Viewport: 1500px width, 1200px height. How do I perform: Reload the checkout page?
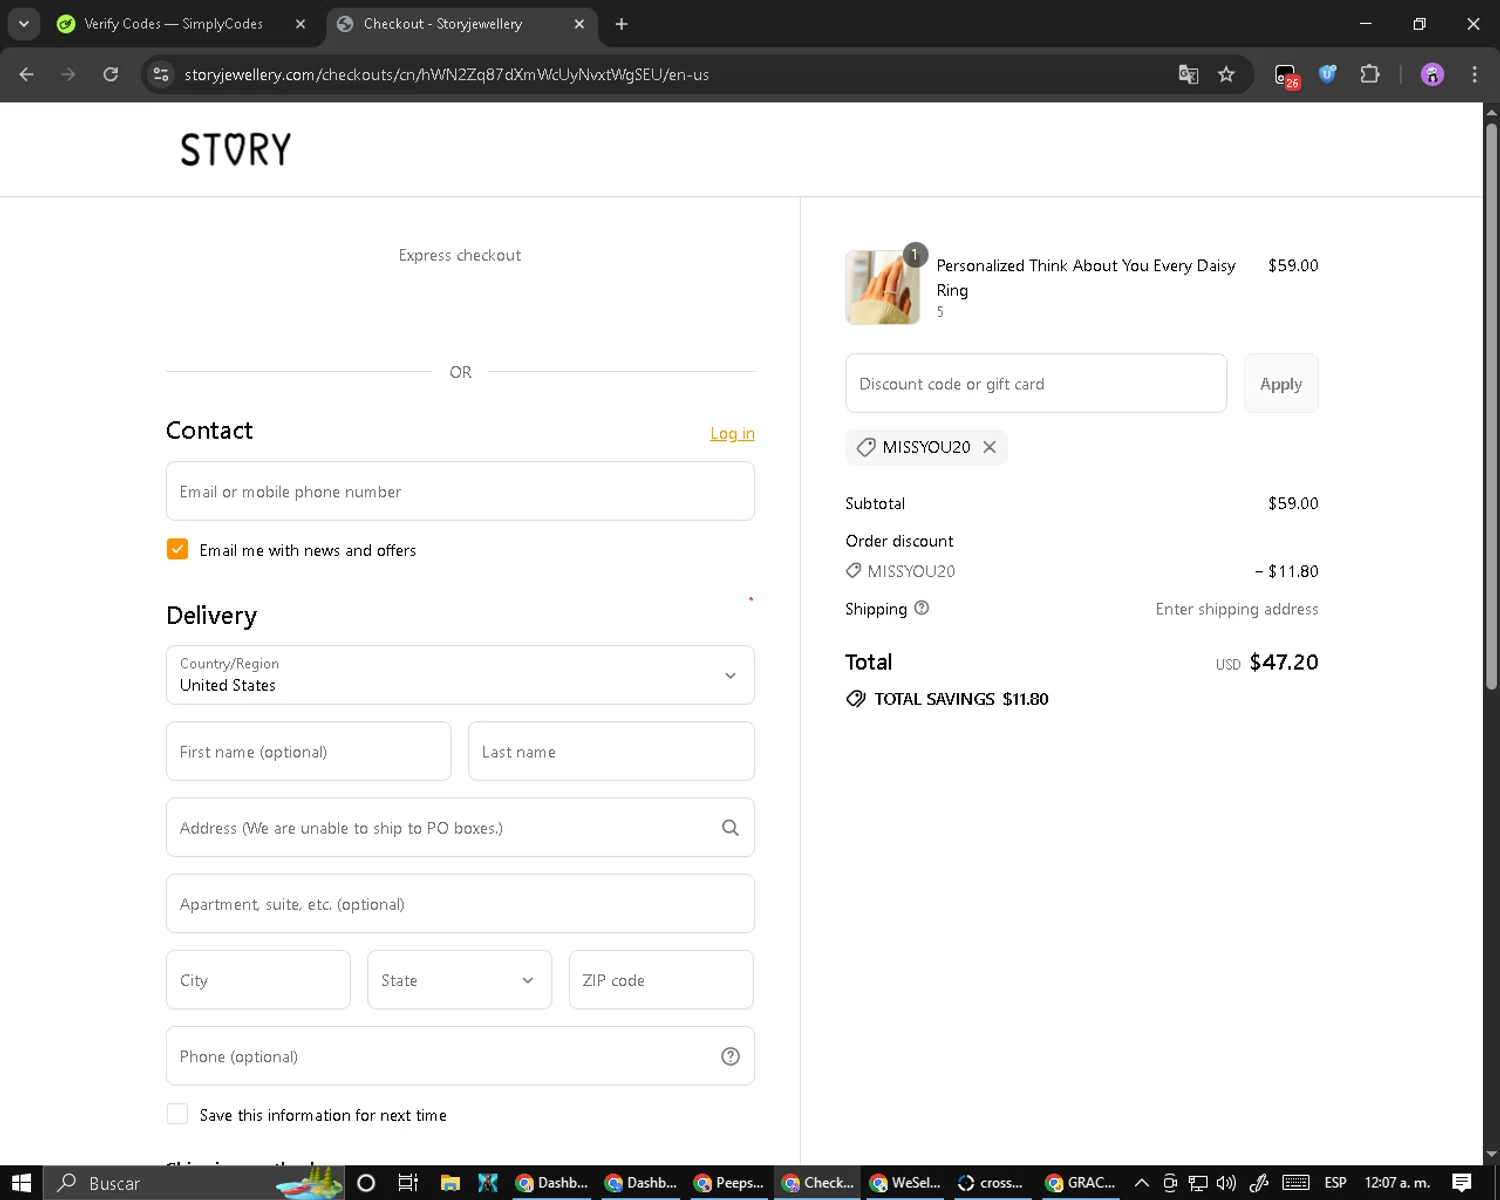pyautogui.click(x=111, y=74)
